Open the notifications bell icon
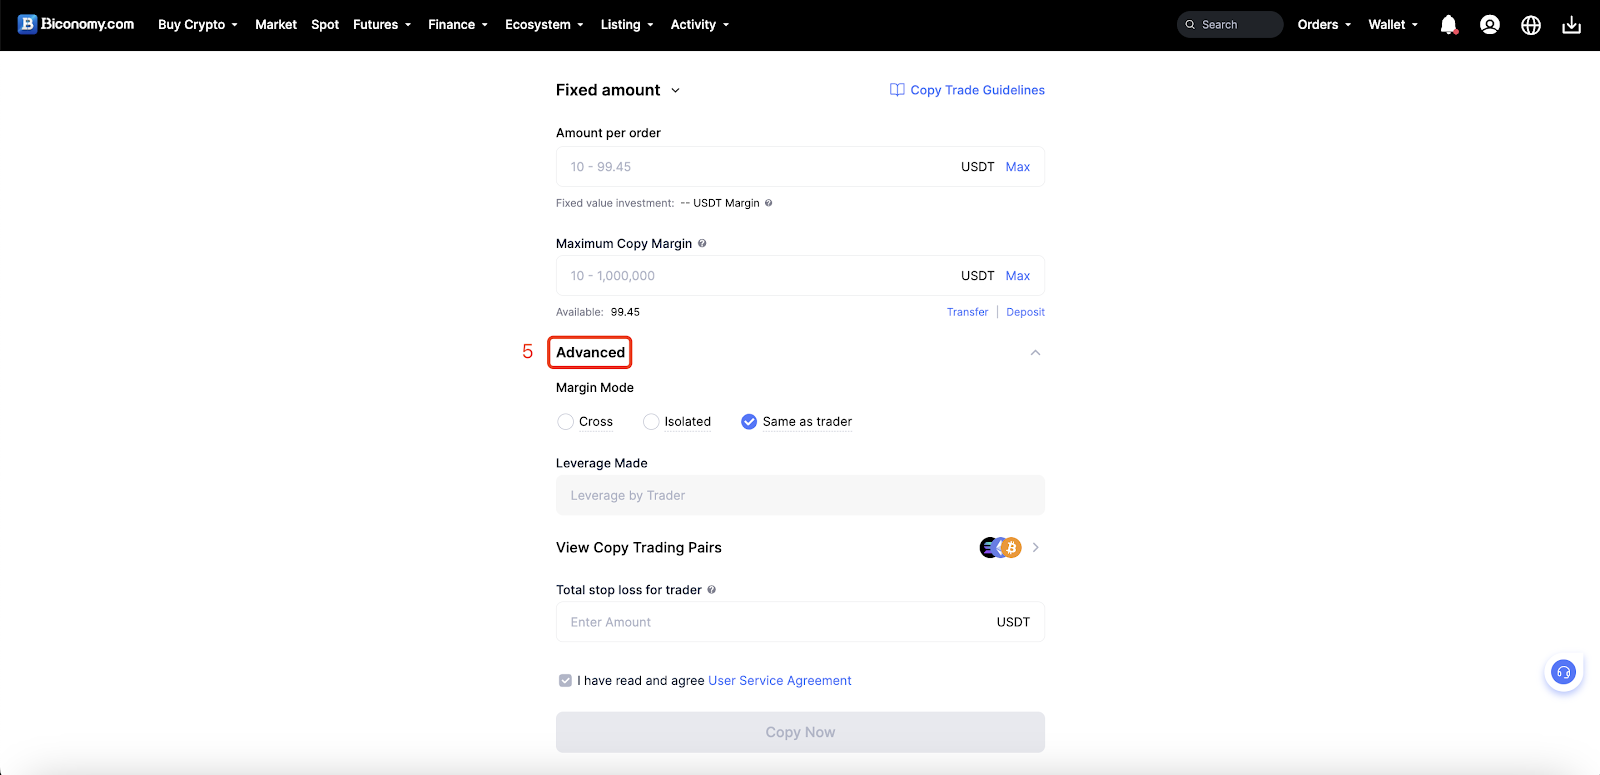 [1448, 25]
